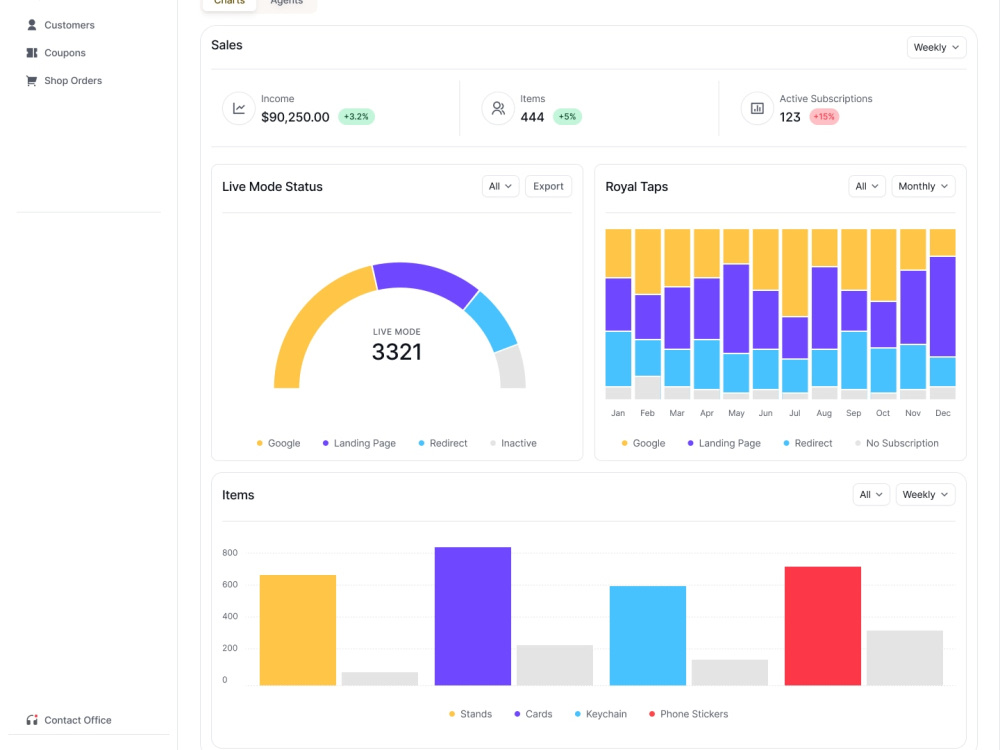Toggle Landing Page legend in Royal Taps
1000x750 pixels.
(x=724, y=443)
